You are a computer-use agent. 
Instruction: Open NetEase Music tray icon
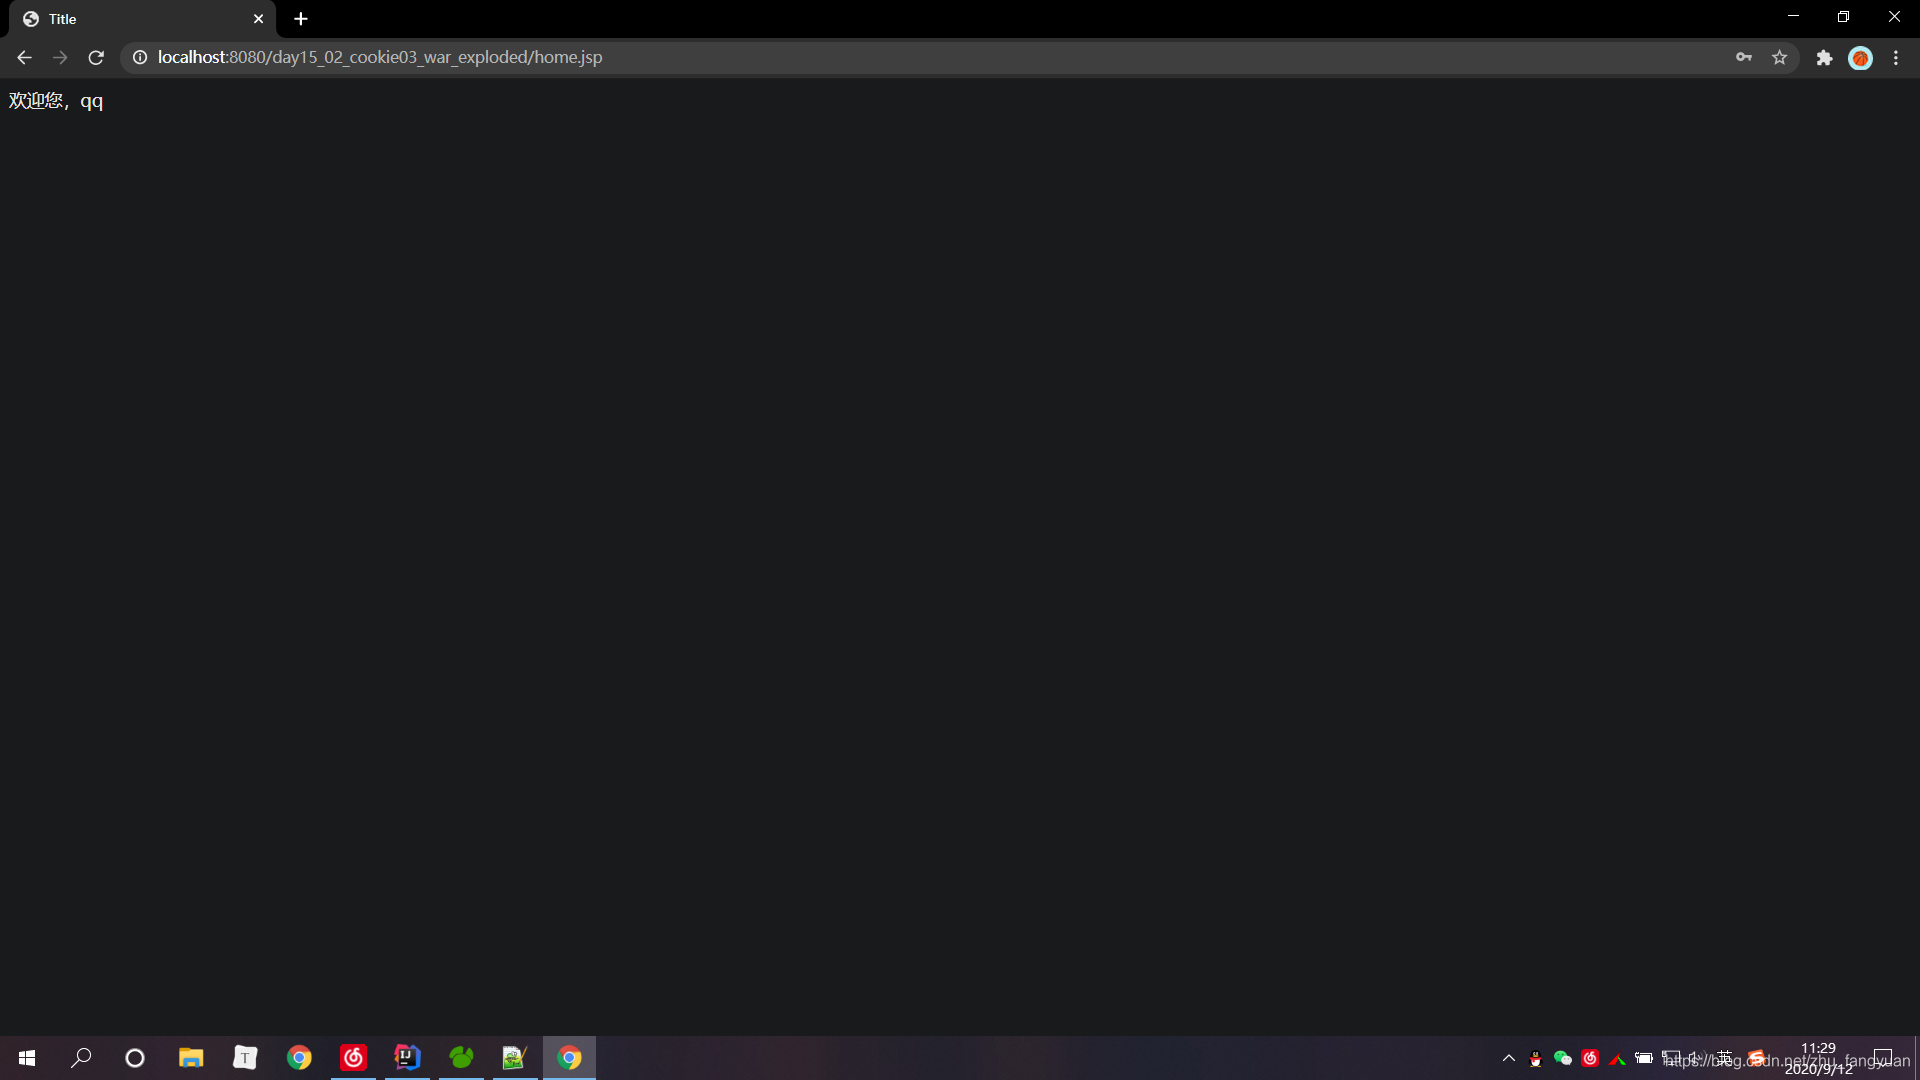click(x=1590, y=1059)
